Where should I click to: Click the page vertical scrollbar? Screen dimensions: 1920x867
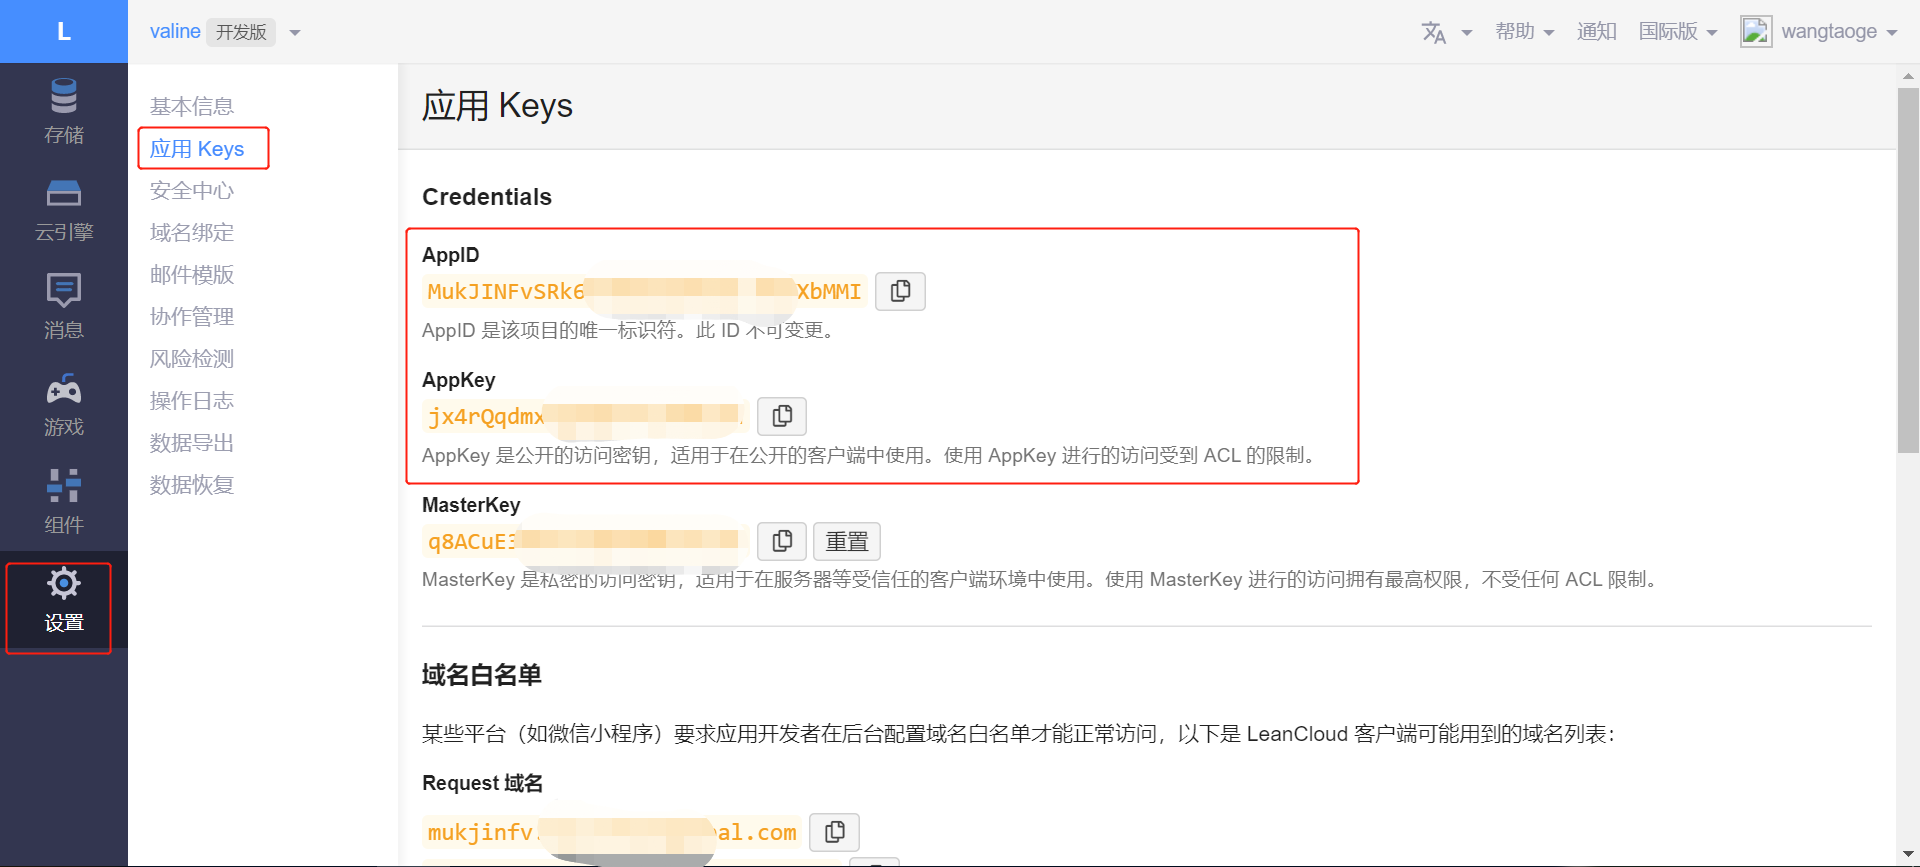click(1908, 270)
